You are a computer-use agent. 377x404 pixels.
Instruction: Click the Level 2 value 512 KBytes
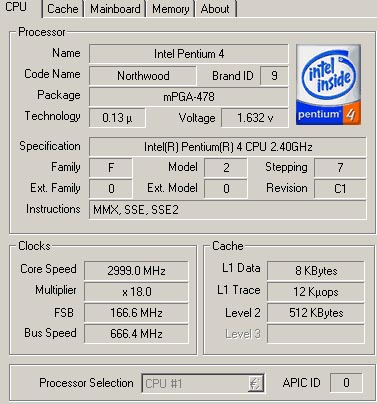coord(316,313)
